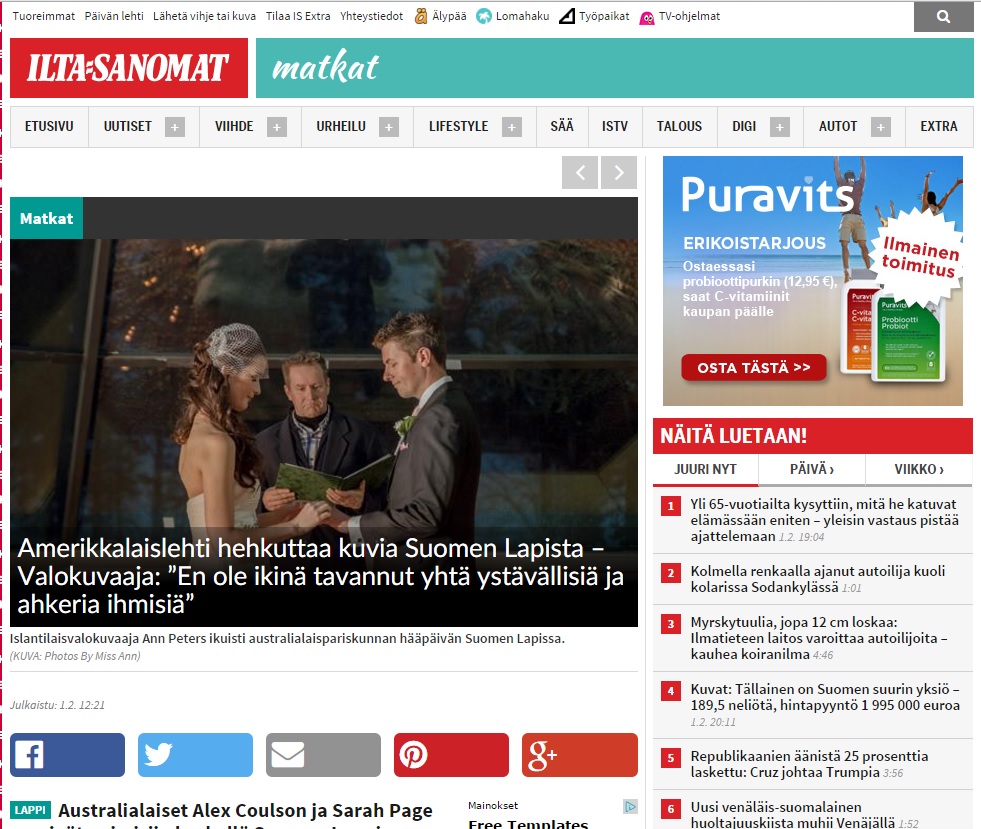Open search with the magnifier icon
Viewport: 981px width, 829px height.
click(x=944, y=16)
